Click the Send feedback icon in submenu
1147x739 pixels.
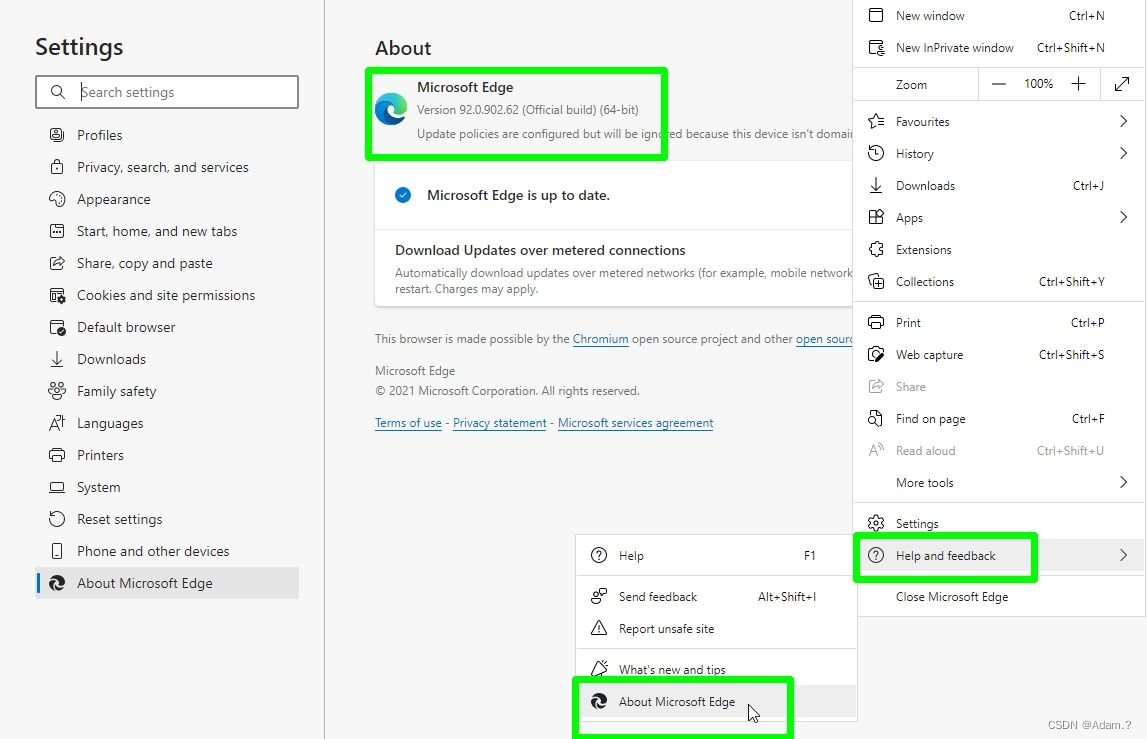(x=599, y=596)
